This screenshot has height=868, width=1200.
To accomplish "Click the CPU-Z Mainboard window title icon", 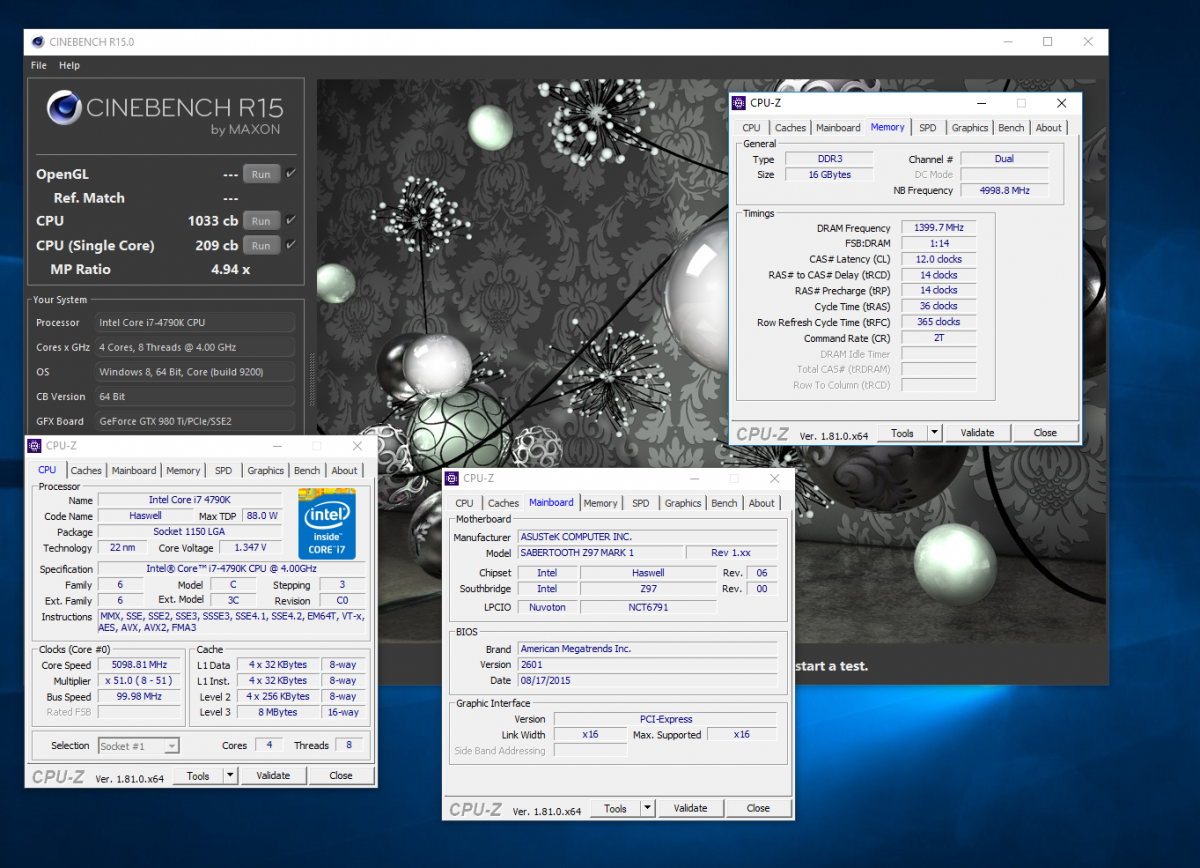I will [452, 478].
